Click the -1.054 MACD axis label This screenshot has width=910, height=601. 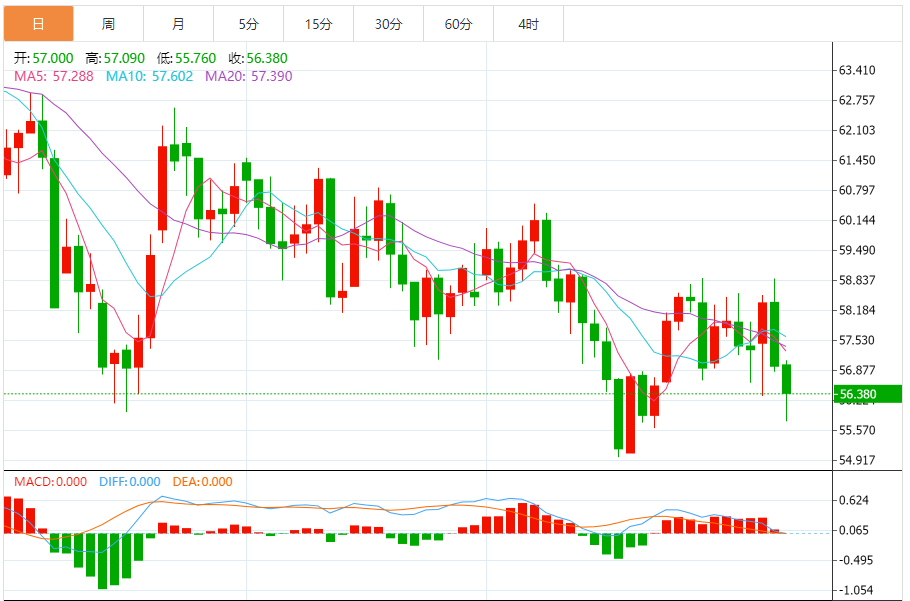tap(854, 591)
